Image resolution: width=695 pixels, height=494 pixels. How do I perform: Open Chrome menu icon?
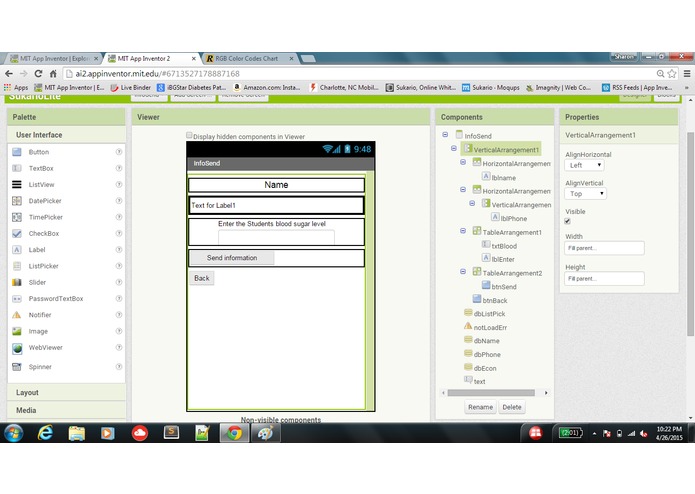tap(687, 74)
